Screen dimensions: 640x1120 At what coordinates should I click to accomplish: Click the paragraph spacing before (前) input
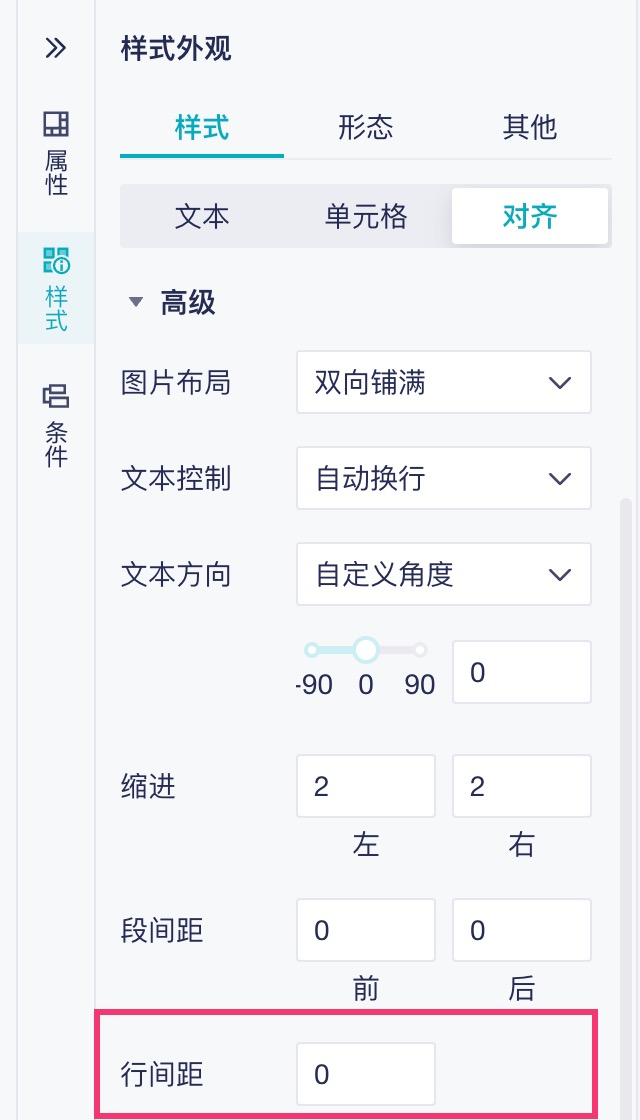coord(365,931)
